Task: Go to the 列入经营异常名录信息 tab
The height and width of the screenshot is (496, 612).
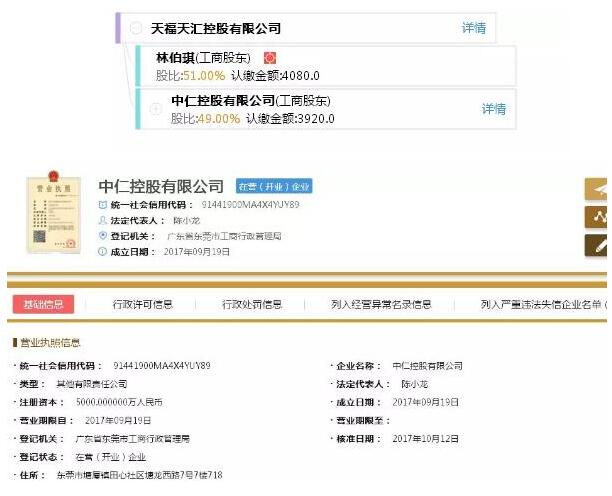Action: [381, 305]
